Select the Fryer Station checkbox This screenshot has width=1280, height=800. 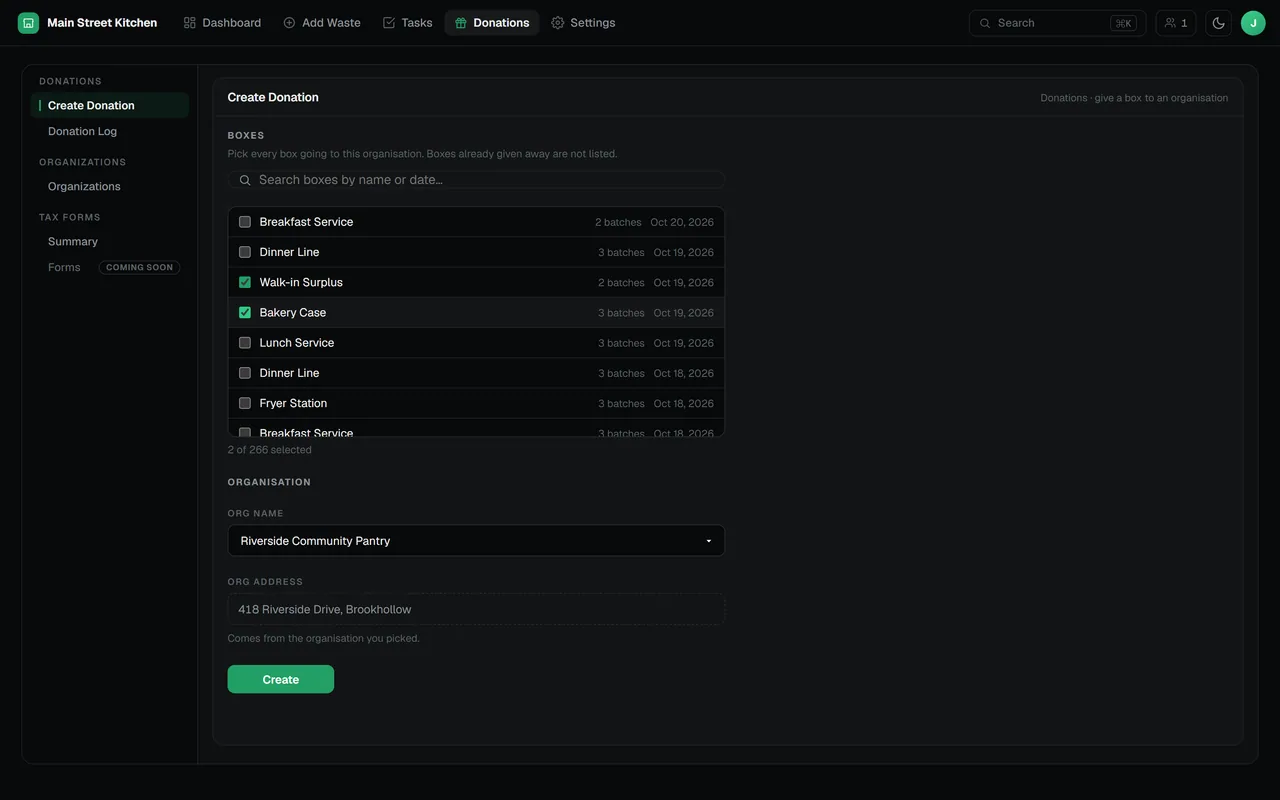coord(245,403)
